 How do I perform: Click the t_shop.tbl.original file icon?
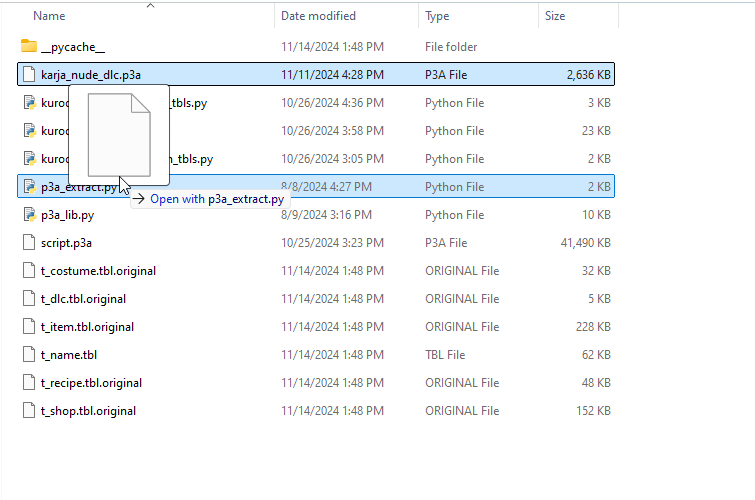[29, 410]
